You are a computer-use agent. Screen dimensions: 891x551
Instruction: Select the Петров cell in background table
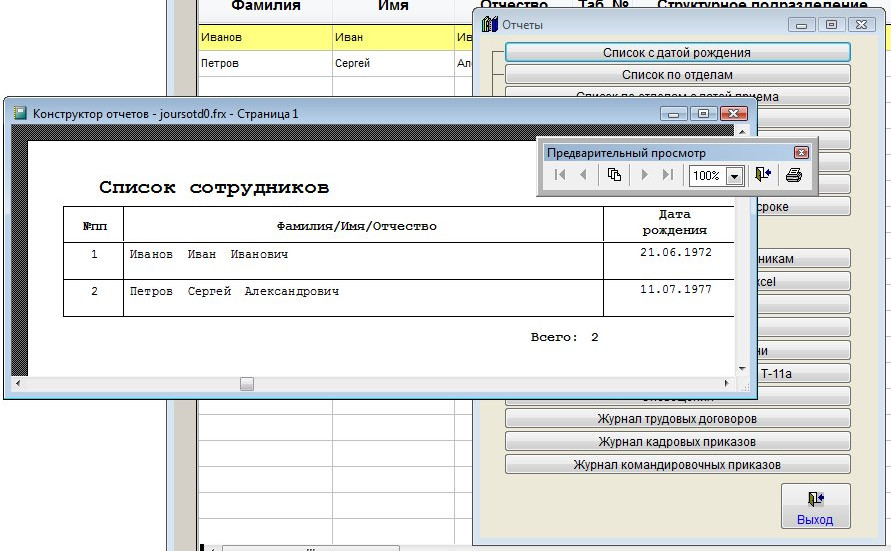pyautogui.click(x=265, y=63)
